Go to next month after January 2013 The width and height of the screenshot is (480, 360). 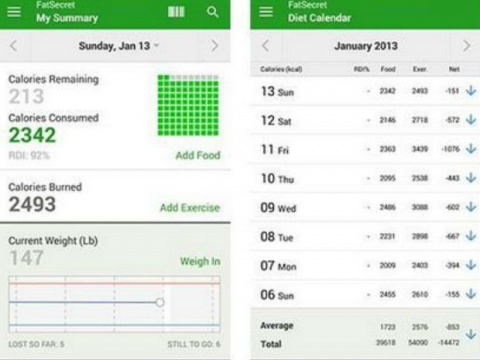coord(467,46)
